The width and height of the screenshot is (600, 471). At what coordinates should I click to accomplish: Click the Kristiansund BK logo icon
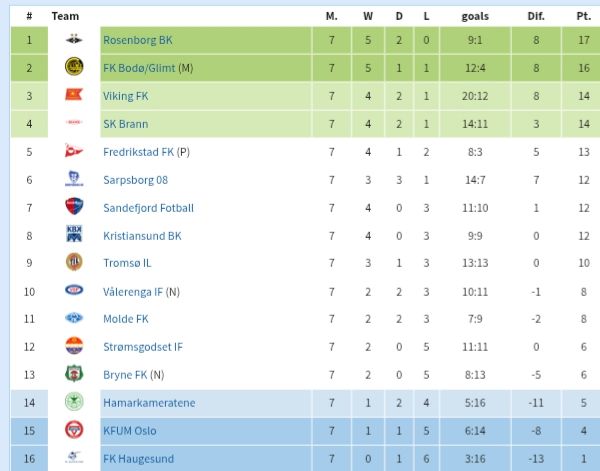(73, 235)
